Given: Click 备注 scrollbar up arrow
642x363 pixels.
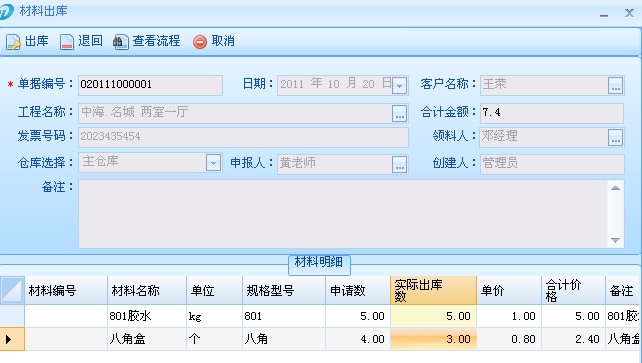Looking at the screenshot, I should click(x=615, y=188).
